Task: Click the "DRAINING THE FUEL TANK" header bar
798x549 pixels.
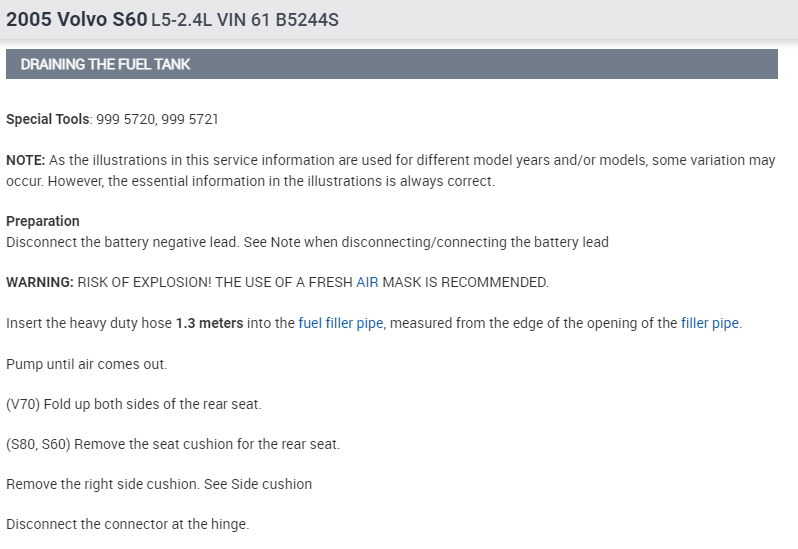Action: tap(391, 65)
